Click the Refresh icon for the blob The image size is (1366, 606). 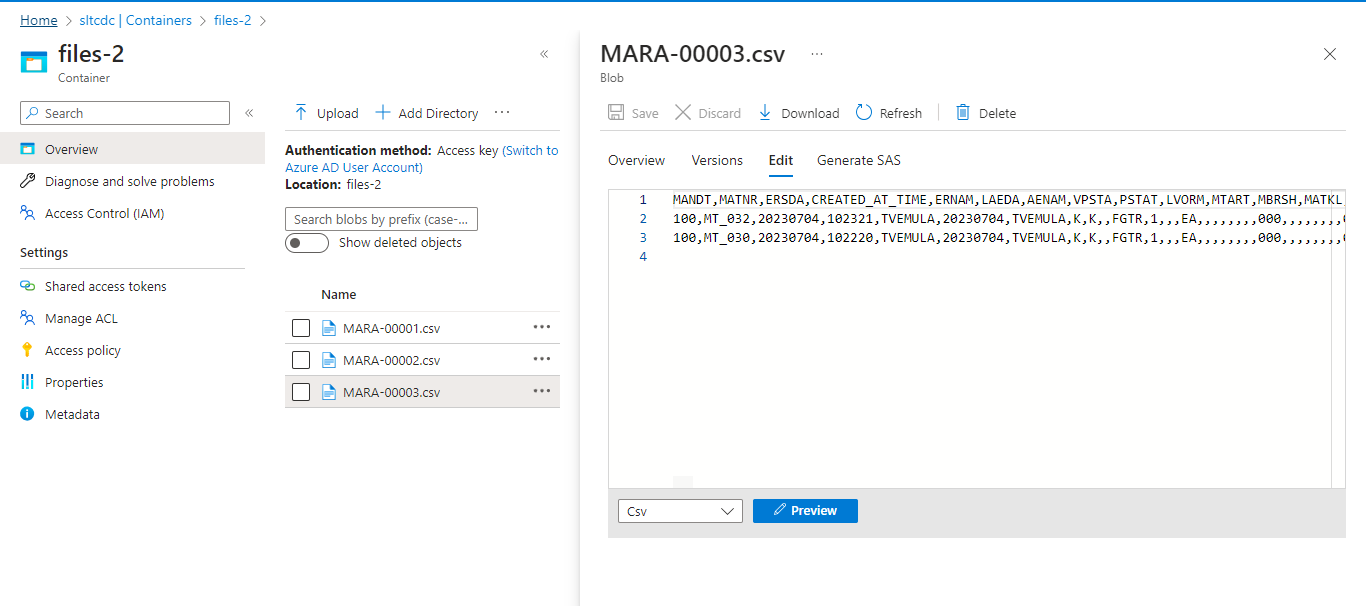(x=864, y=113)
